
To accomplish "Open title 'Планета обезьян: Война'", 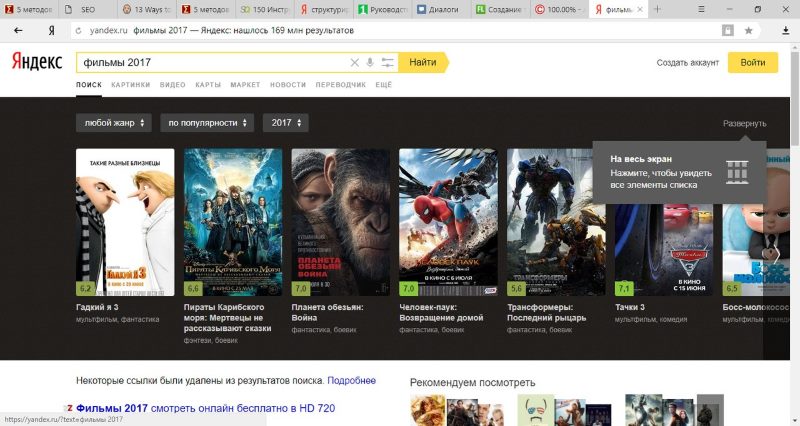I will point(328,312).
